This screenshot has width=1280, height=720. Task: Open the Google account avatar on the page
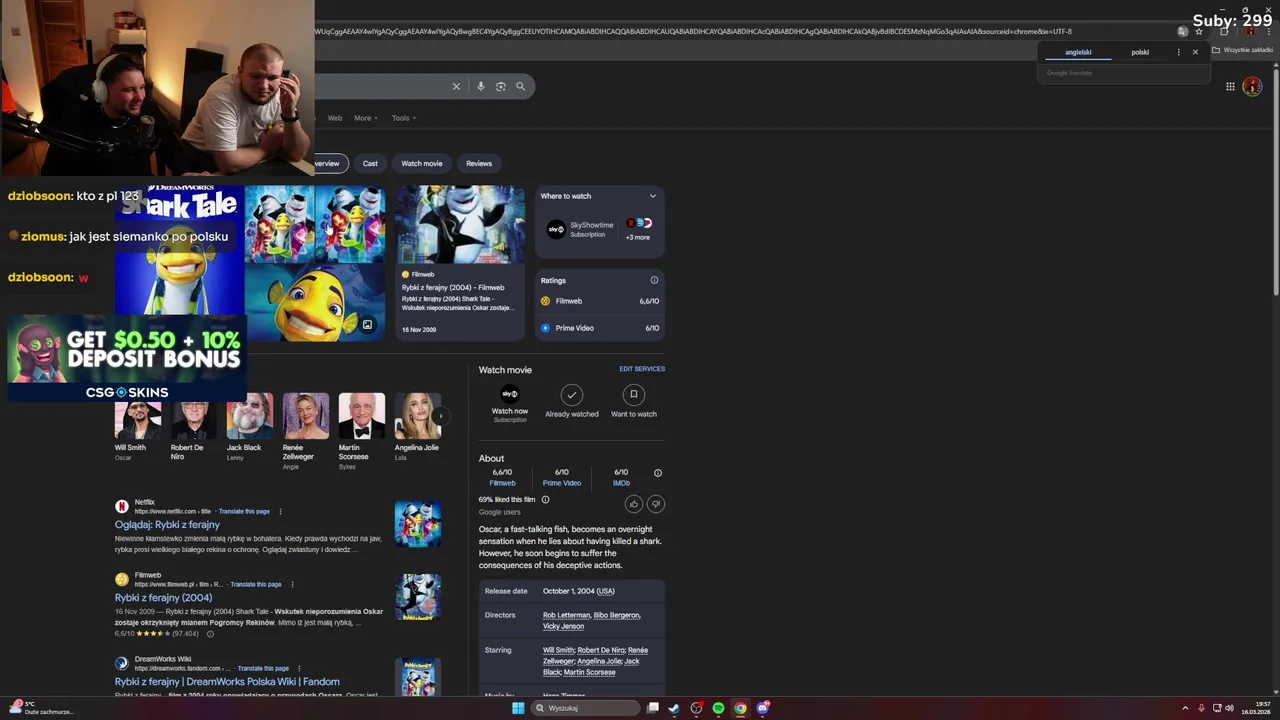click(1252, 87)
